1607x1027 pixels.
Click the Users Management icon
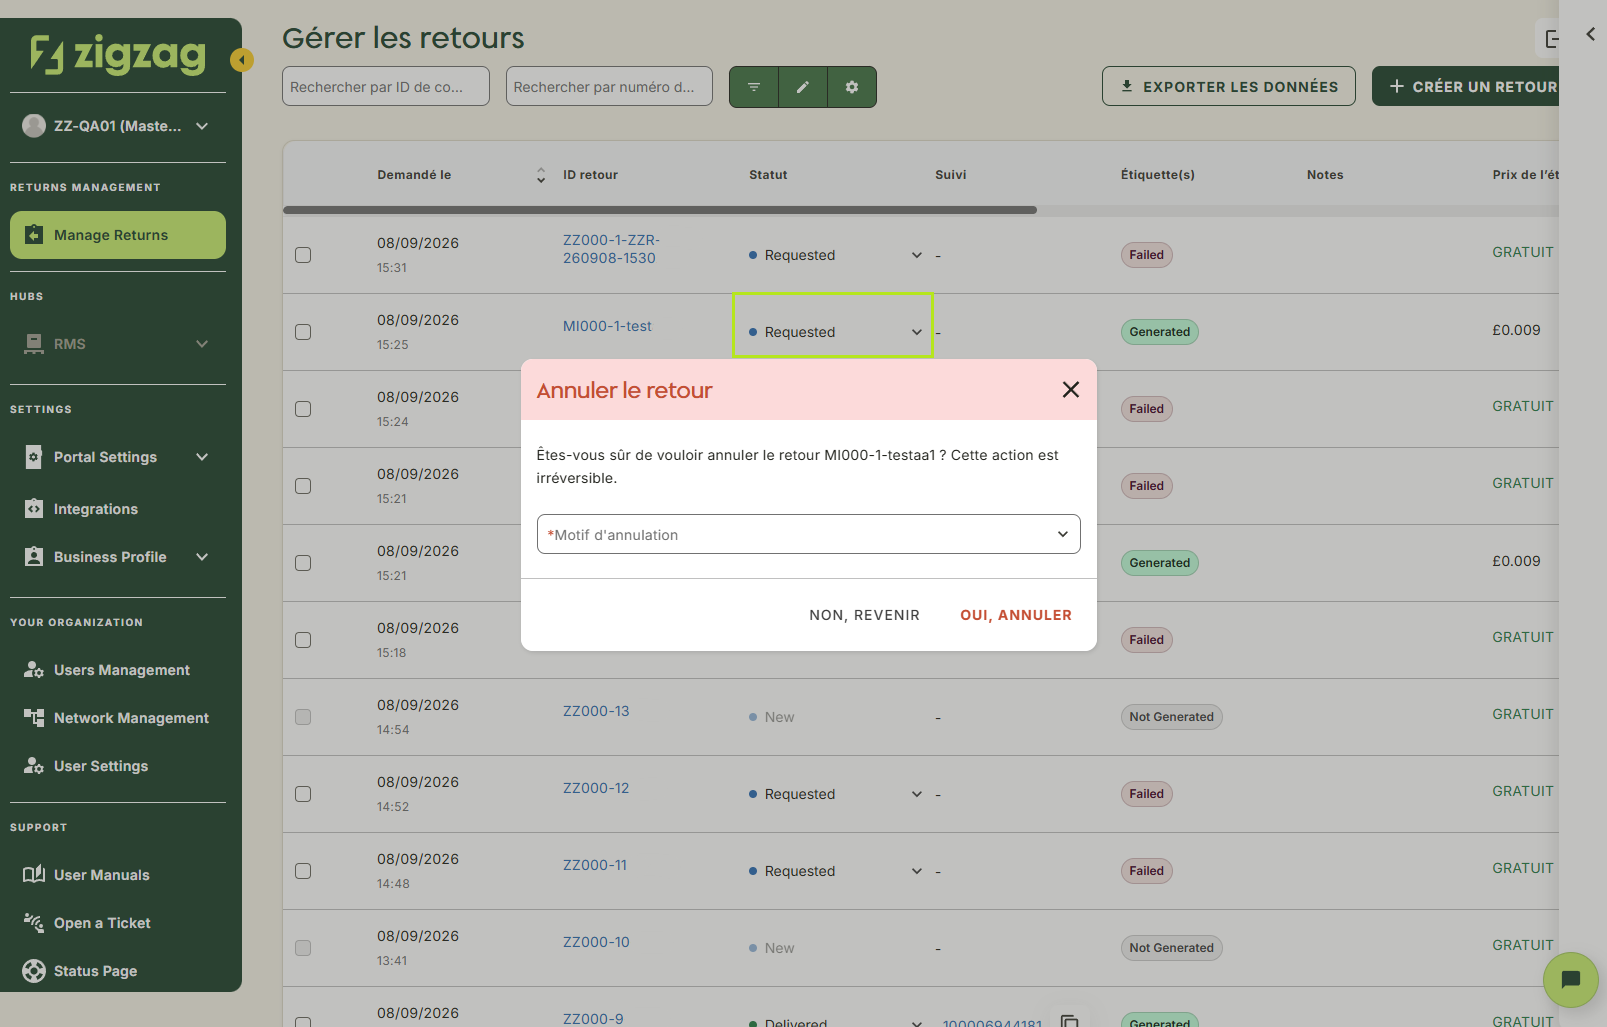point(34,670)
